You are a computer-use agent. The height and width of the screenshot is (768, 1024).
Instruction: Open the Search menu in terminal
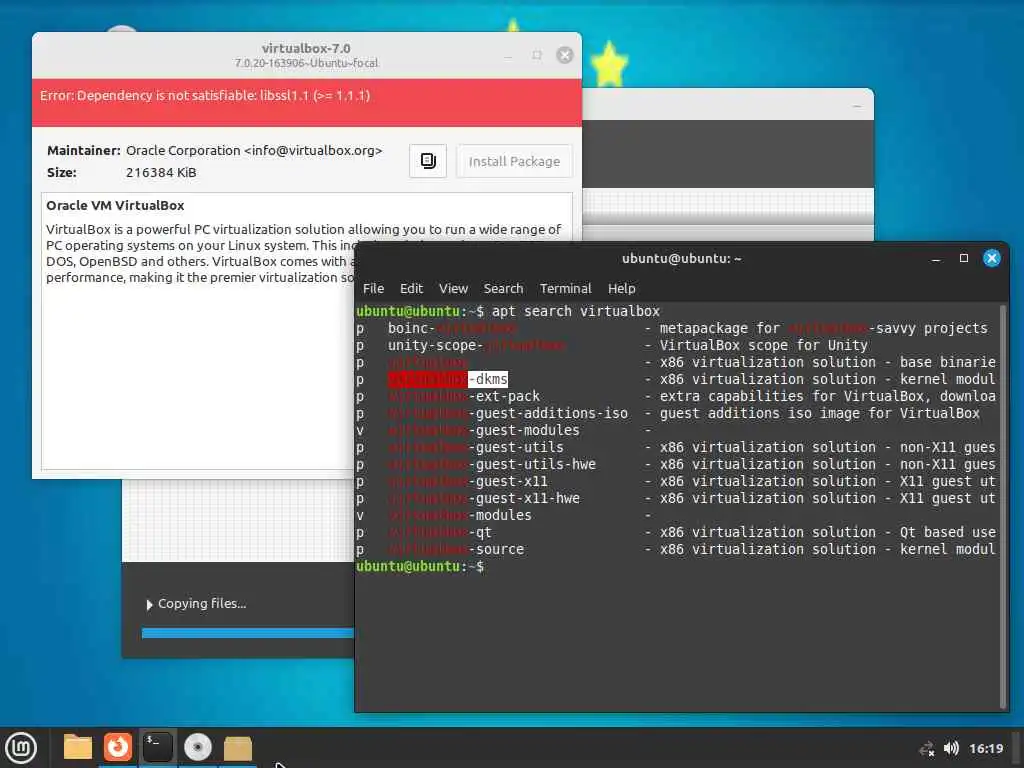tap(503, 288)
